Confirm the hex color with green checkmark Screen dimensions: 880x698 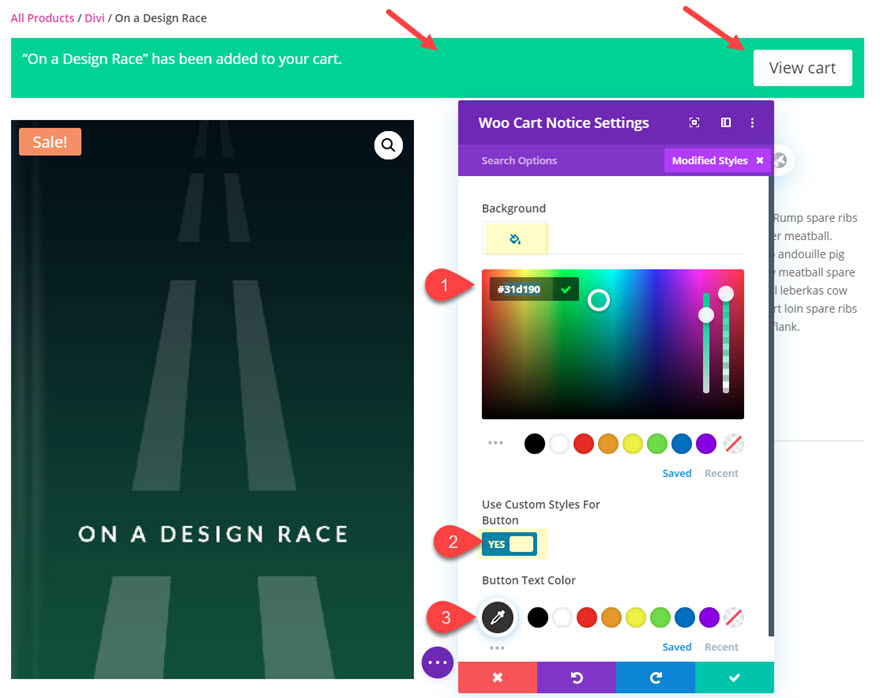(566, 290)
